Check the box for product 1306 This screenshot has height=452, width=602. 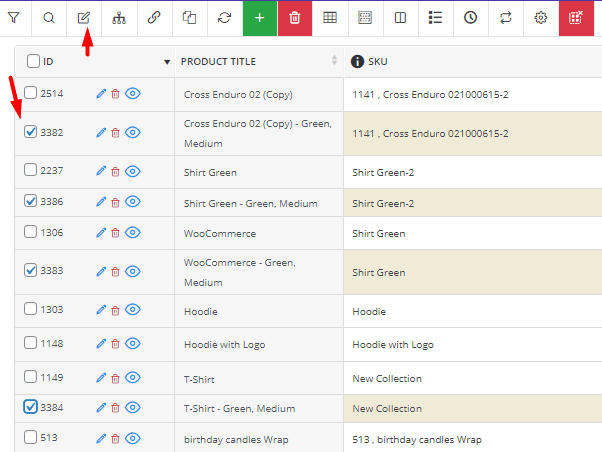30,232
